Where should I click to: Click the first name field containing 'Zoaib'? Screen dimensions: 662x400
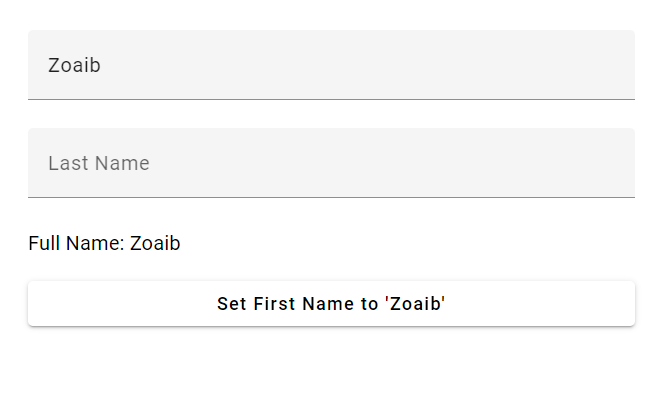coord(331,65)
